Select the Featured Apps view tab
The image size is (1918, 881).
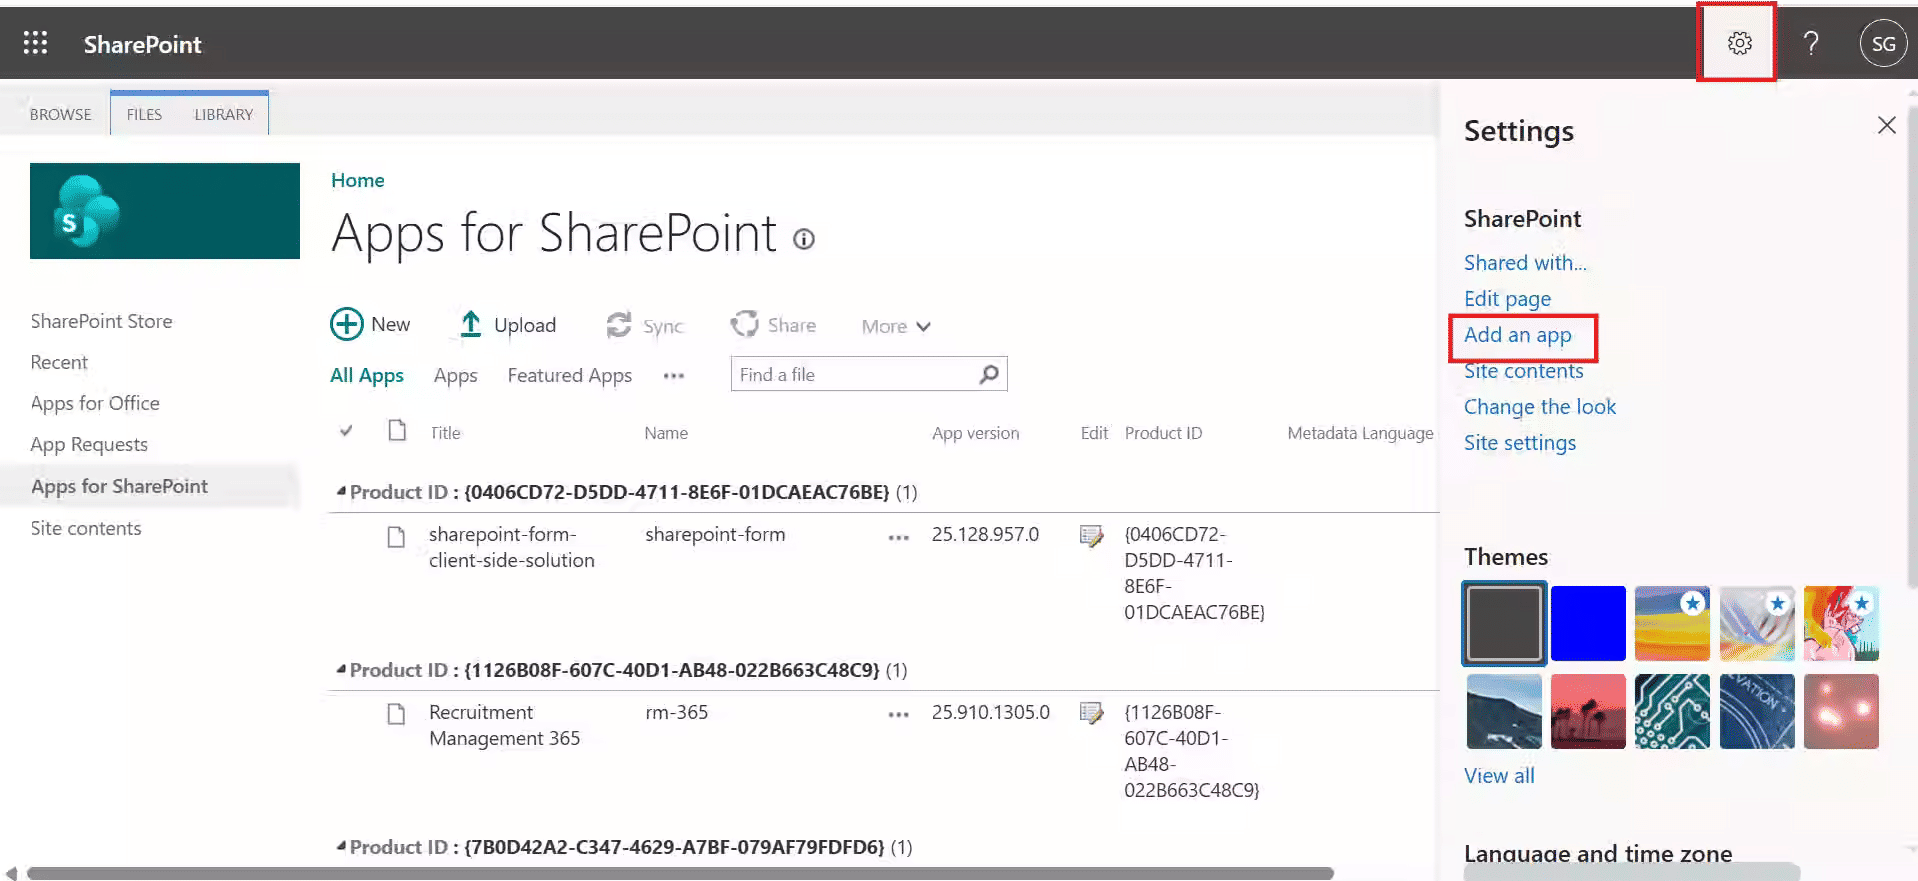click(569, 375)
